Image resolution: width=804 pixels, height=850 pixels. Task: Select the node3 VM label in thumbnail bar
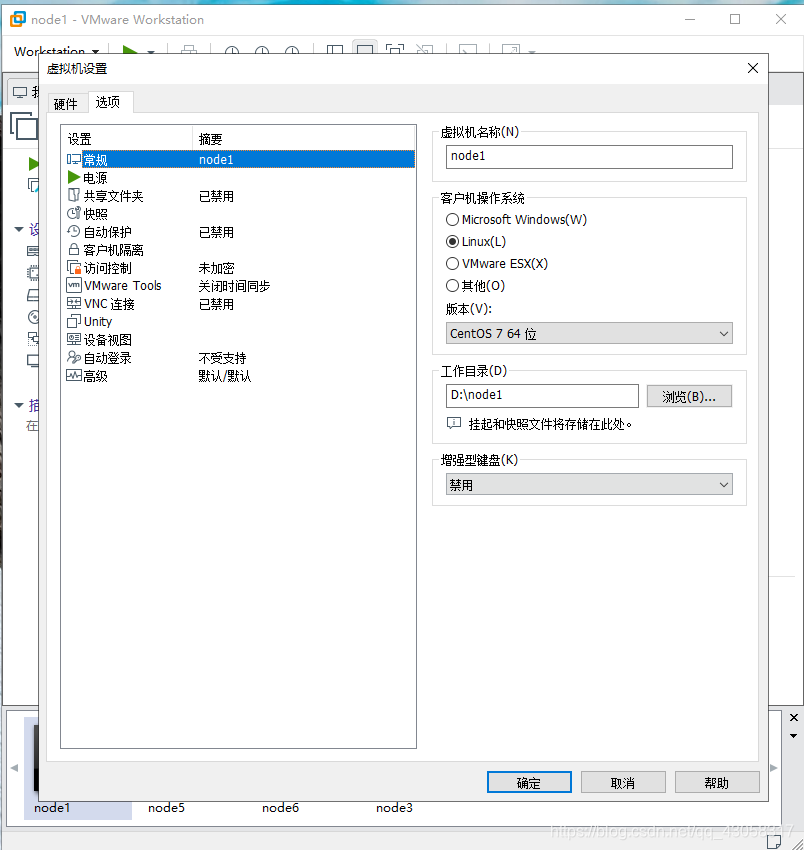pyautogui.click(x=394, y=808)
